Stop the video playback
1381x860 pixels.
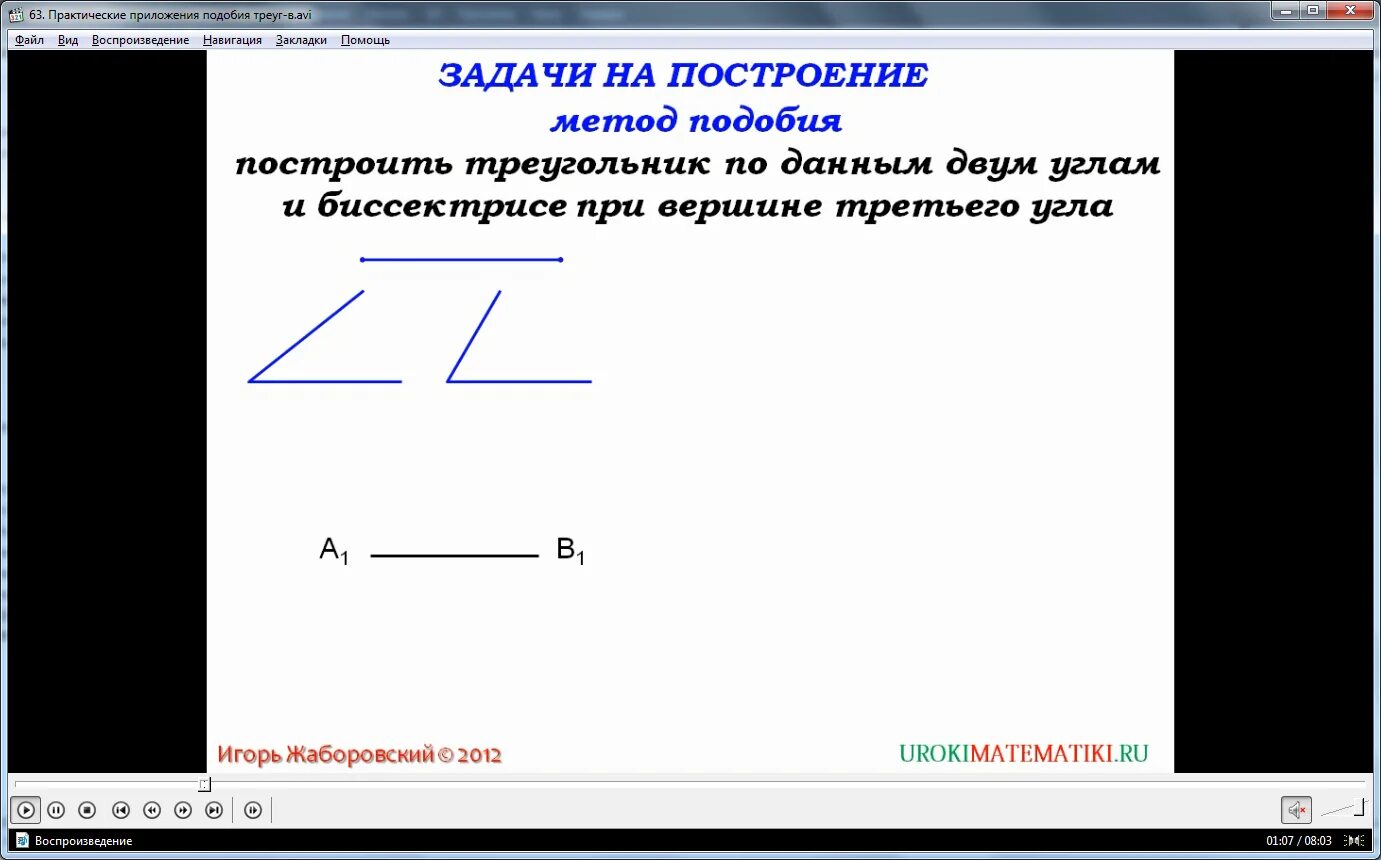[87, 810]
